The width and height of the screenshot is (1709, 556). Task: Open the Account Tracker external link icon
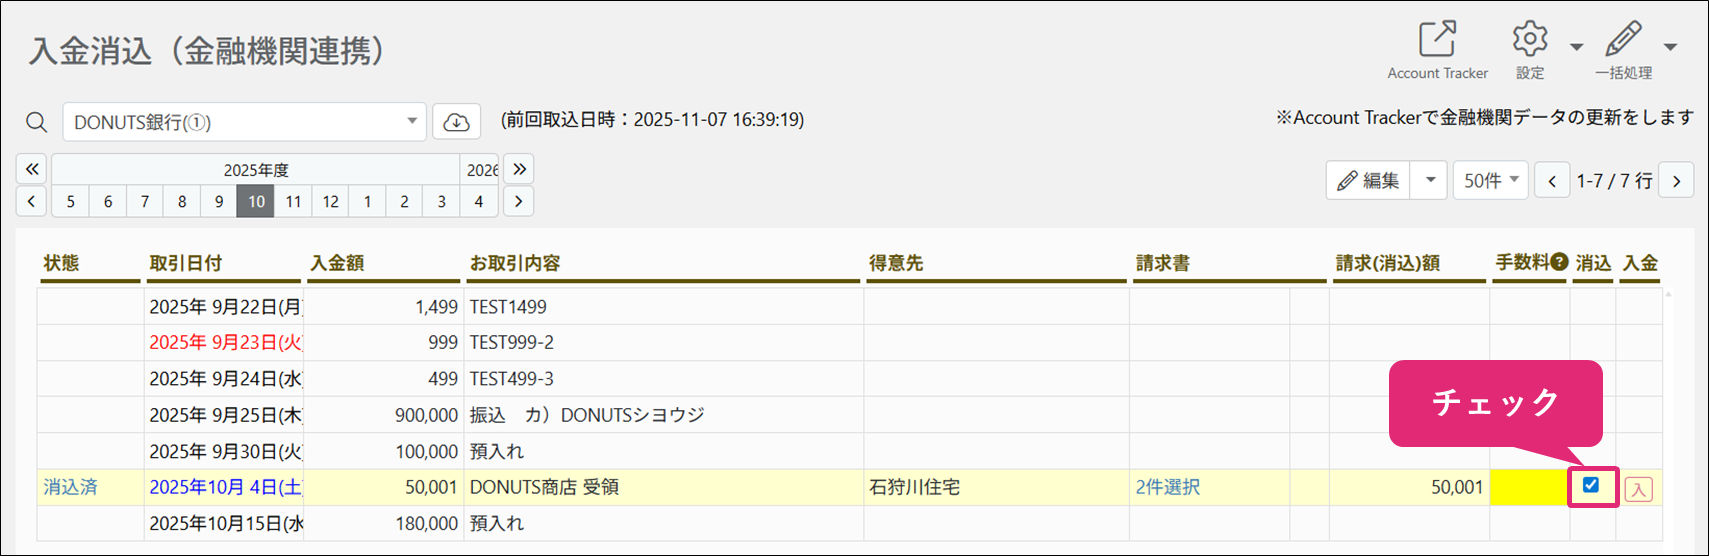tap(1437, 40)
